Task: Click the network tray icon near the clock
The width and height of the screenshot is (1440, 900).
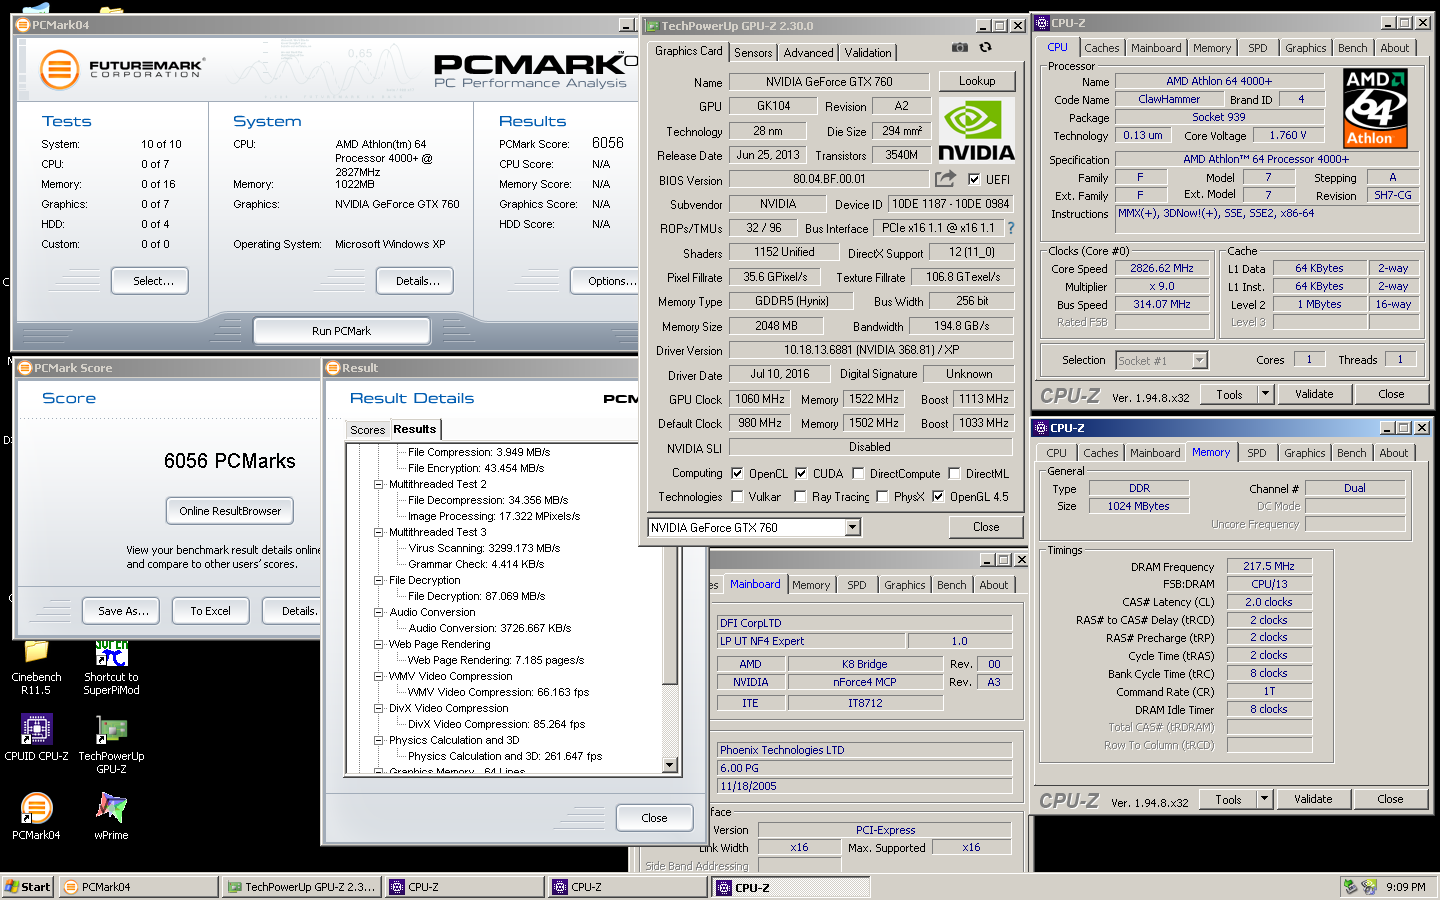Action: click(x=1350, y=887)
